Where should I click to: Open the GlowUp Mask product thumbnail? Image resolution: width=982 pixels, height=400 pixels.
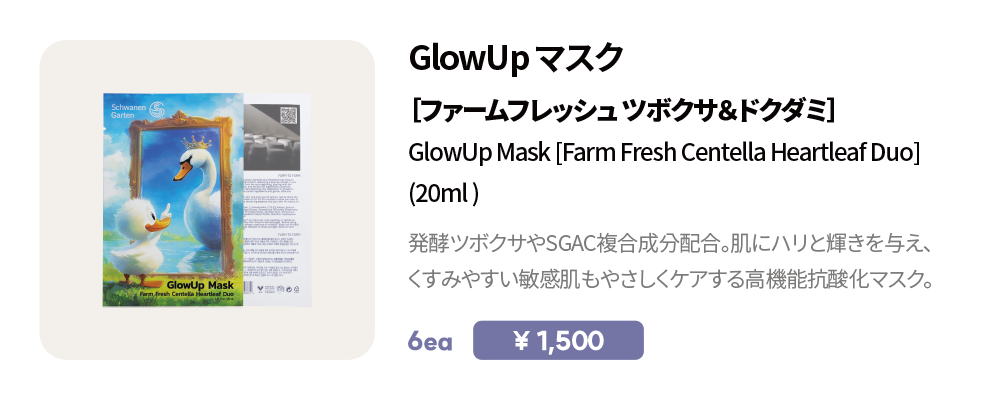click(207, 200)
